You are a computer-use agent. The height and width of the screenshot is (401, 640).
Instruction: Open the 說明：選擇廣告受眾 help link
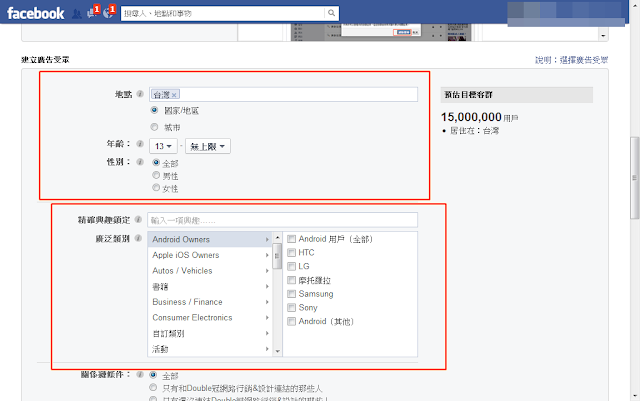[571, 60]
